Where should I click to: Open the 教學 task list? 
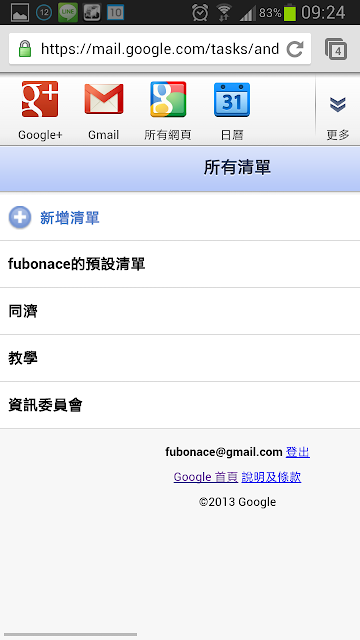tap(180, 358)
